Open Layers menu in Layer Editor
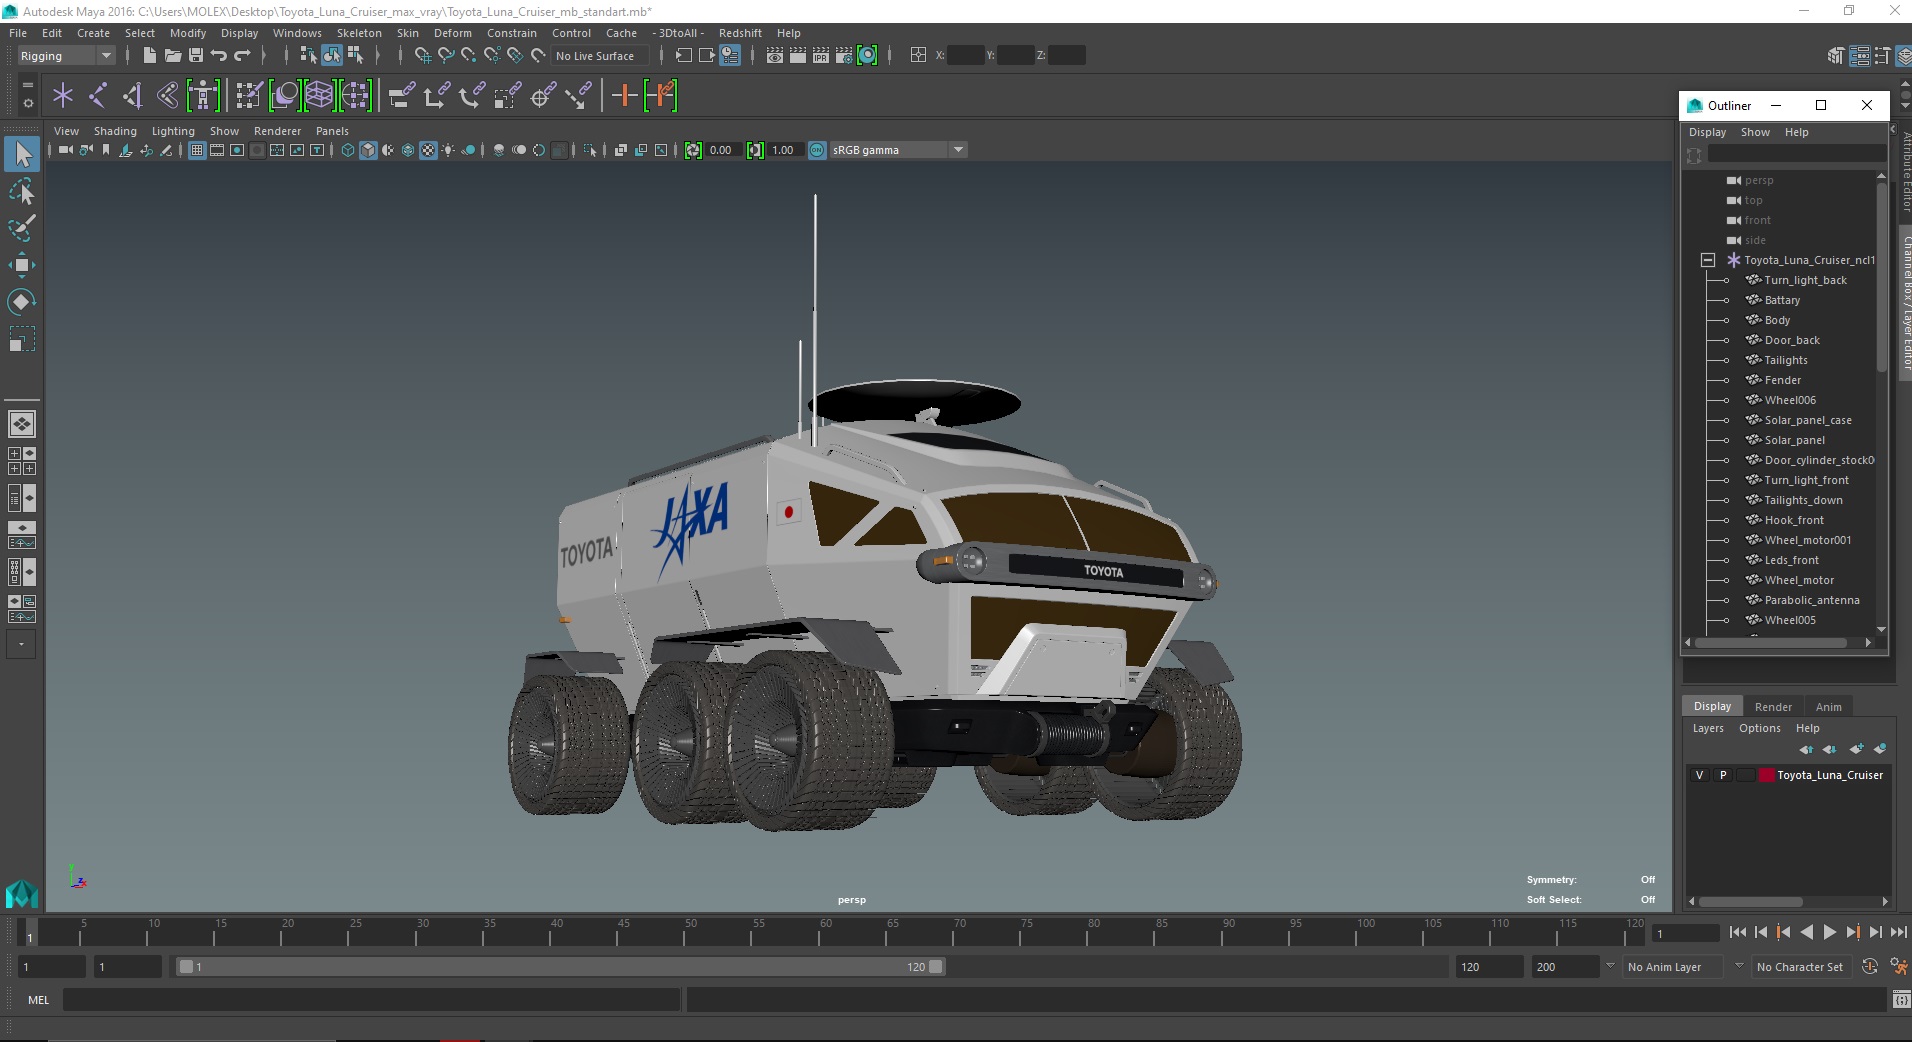The height and width of the screenshot is (1042, 1912). [x=1708, y=728]
